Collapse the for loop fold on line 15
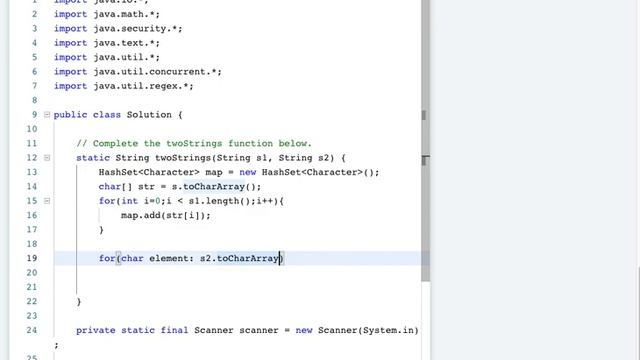The height and width of the screenshot is (360, 640). tap(47, 201)
